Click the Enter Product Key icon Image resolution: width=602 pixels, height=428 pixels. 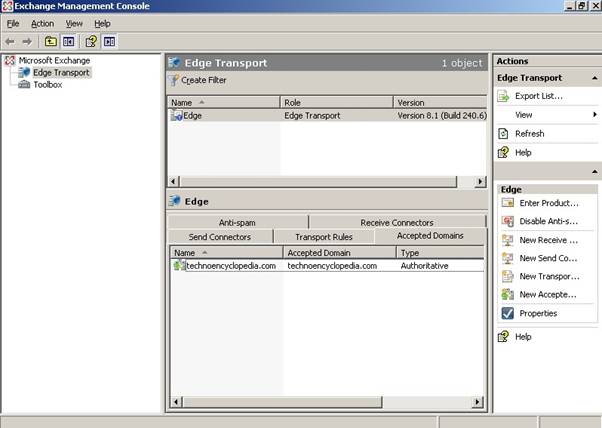(x=508, y=203)
